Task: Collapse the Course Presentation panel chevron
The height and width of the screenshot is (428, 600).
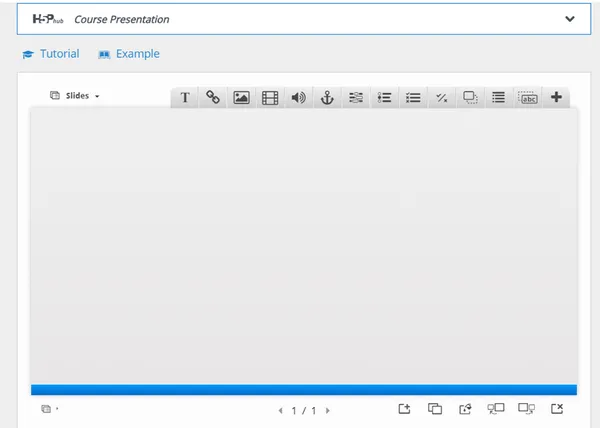Action: point(570,19)
